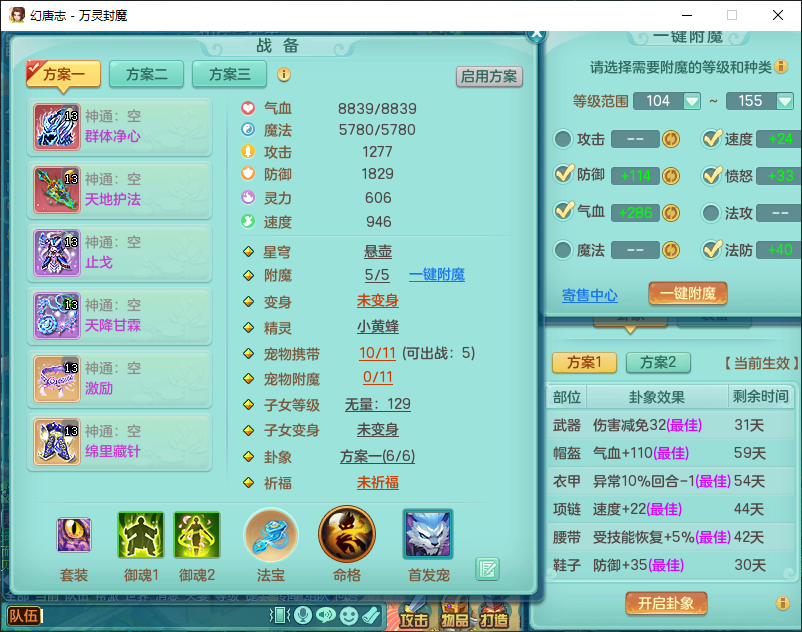Viewport: 802px width, 632px height.
Task: Close the 战备 panel
Action: (537, 34)
